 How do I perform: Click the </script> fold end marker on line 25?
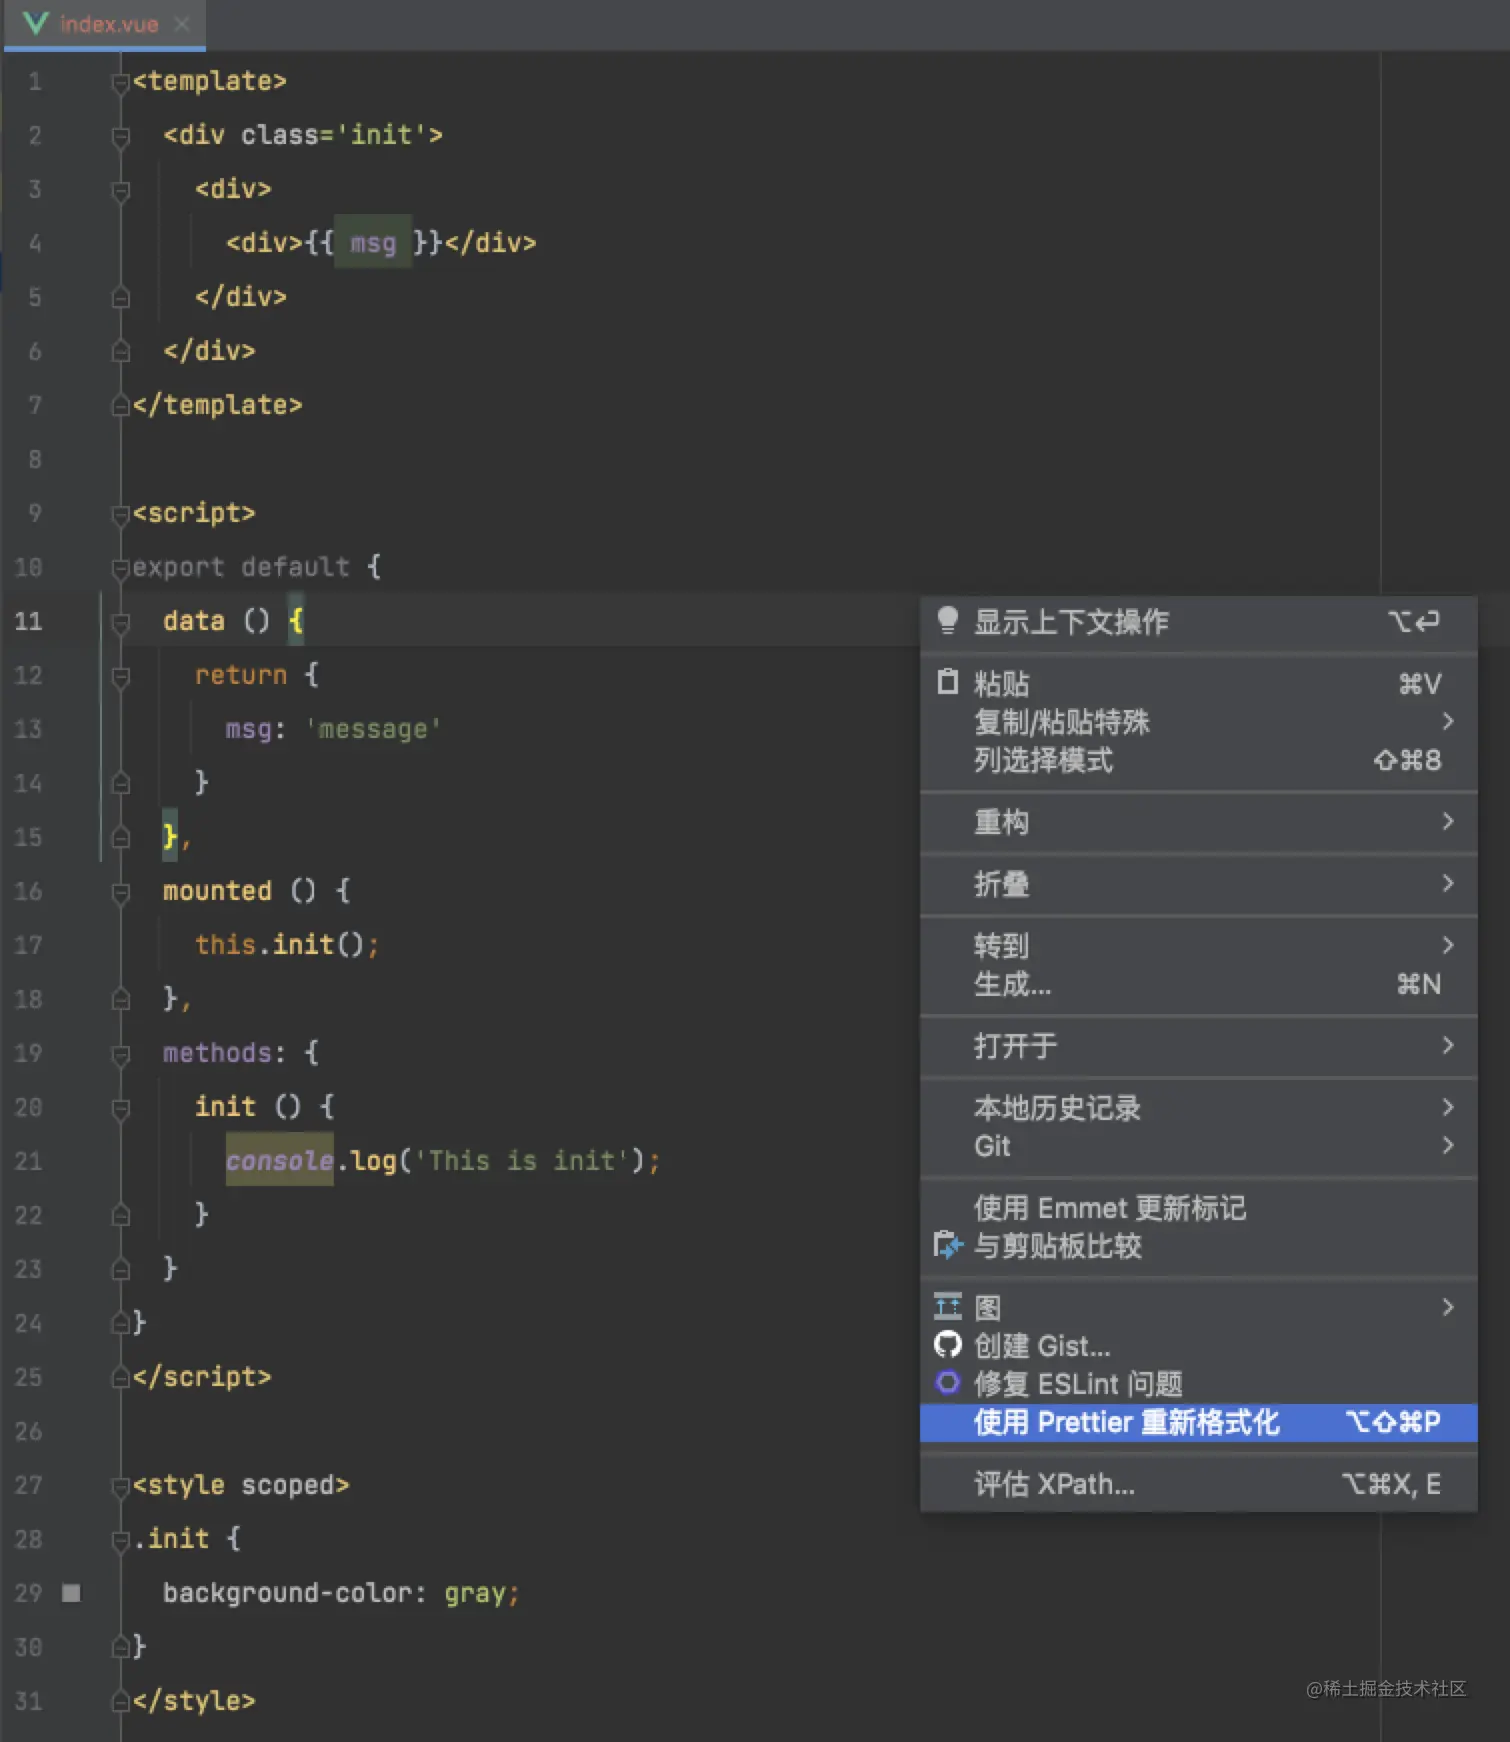click(121, 1377)
